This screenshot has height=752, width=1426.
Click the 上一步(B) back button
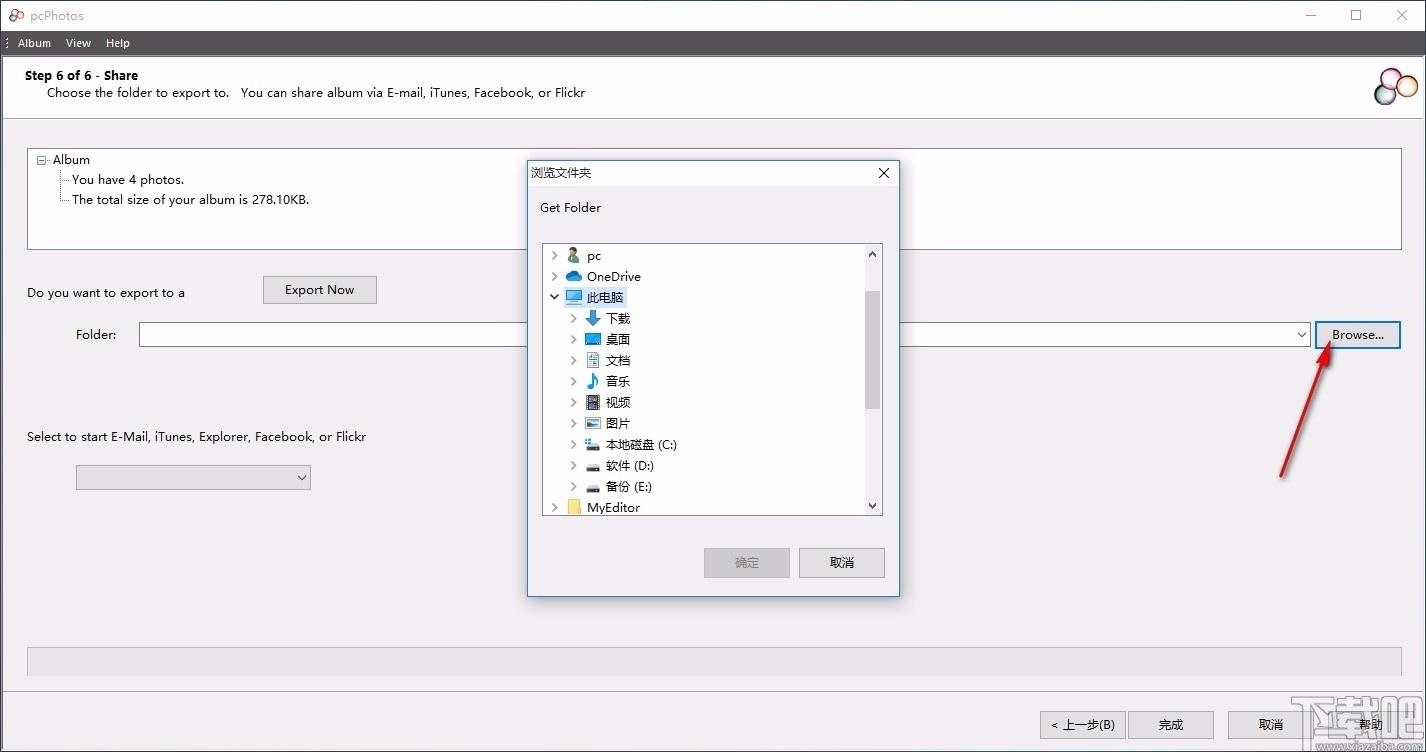click(1083, 725)
